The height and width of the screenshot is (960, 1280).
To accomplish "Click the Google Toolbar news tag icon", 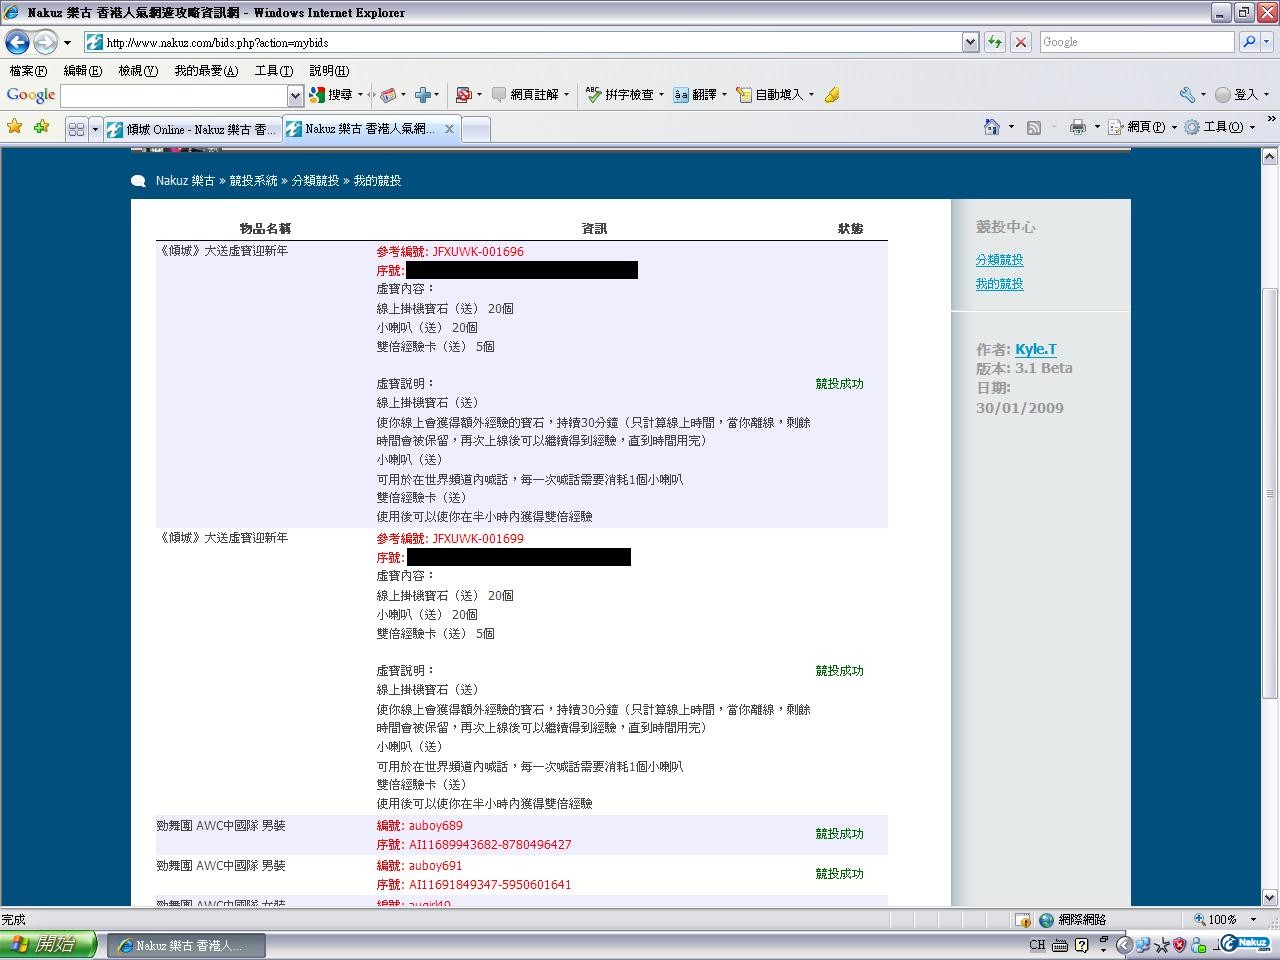I will click(388, 95).
